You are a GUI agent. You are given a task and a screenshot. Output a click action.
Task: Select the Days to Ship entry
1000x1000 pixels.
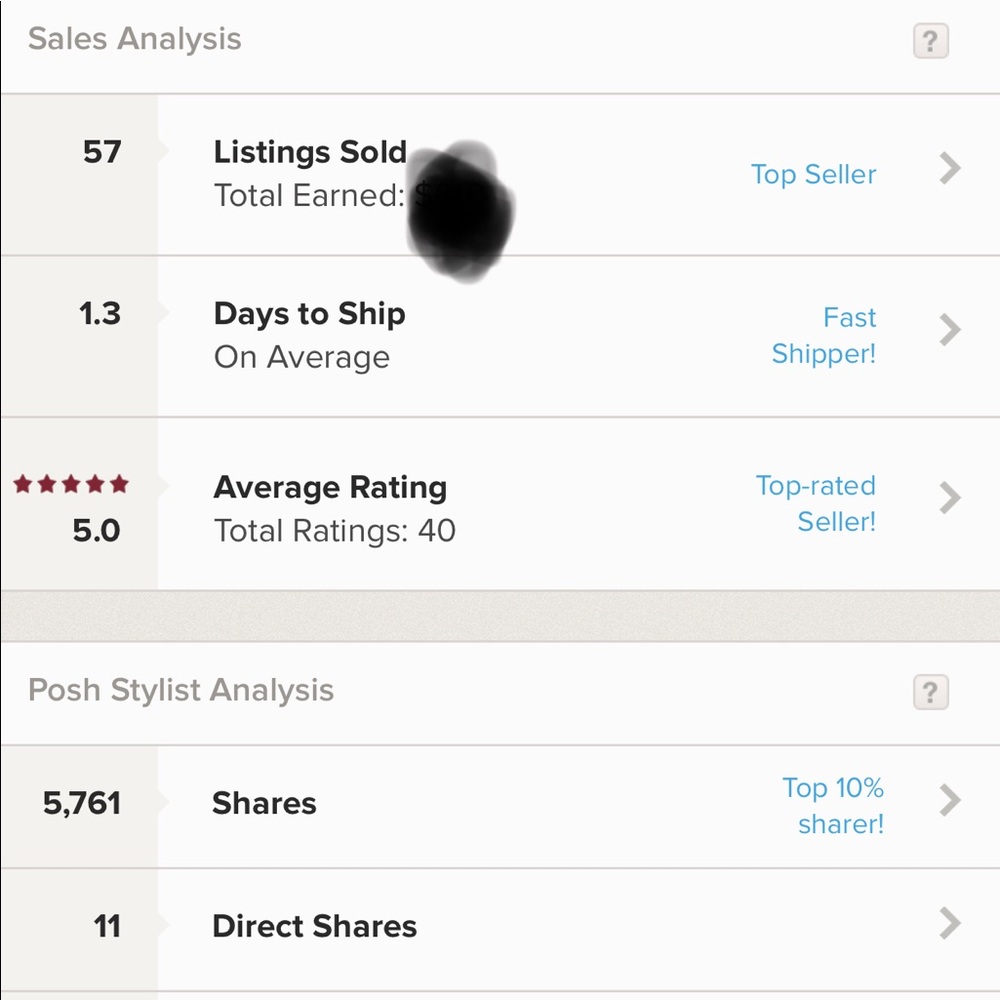tap(500, 336)
